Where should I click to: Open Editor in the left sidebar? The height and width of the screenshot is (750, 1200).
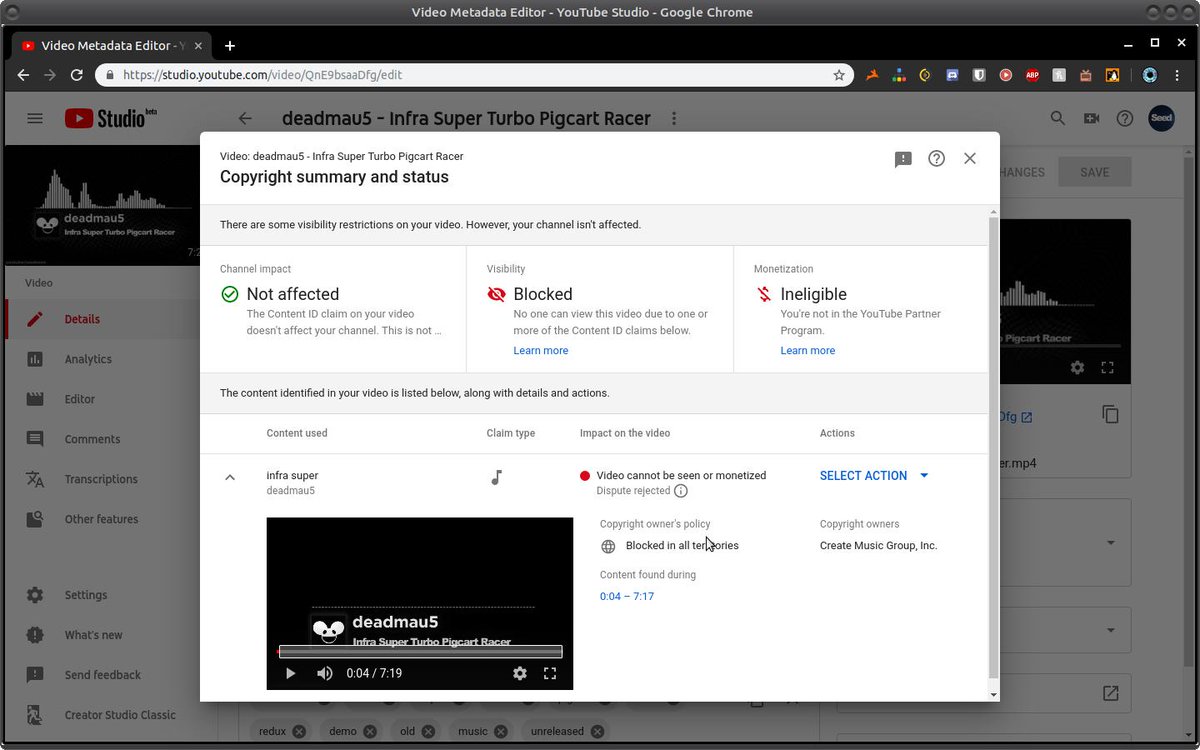102,399
